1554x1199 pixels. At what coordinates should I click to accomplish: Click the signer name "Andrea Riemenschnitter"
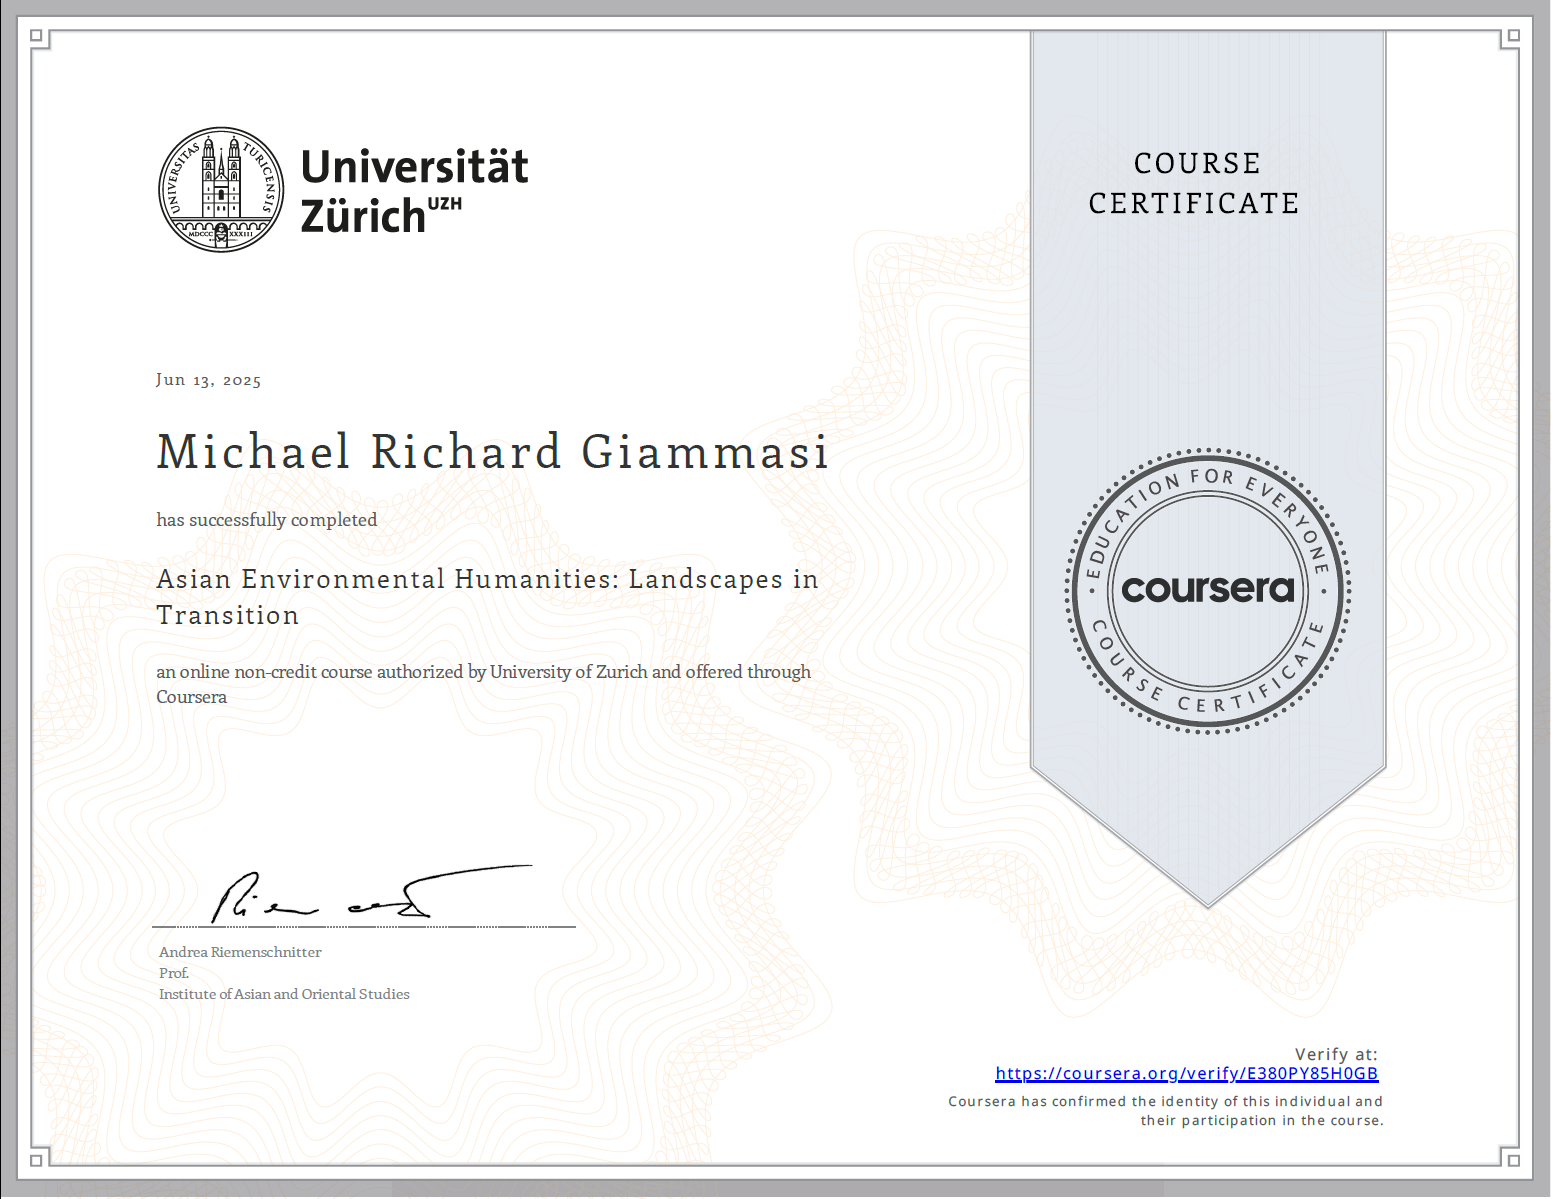[240, 952]
